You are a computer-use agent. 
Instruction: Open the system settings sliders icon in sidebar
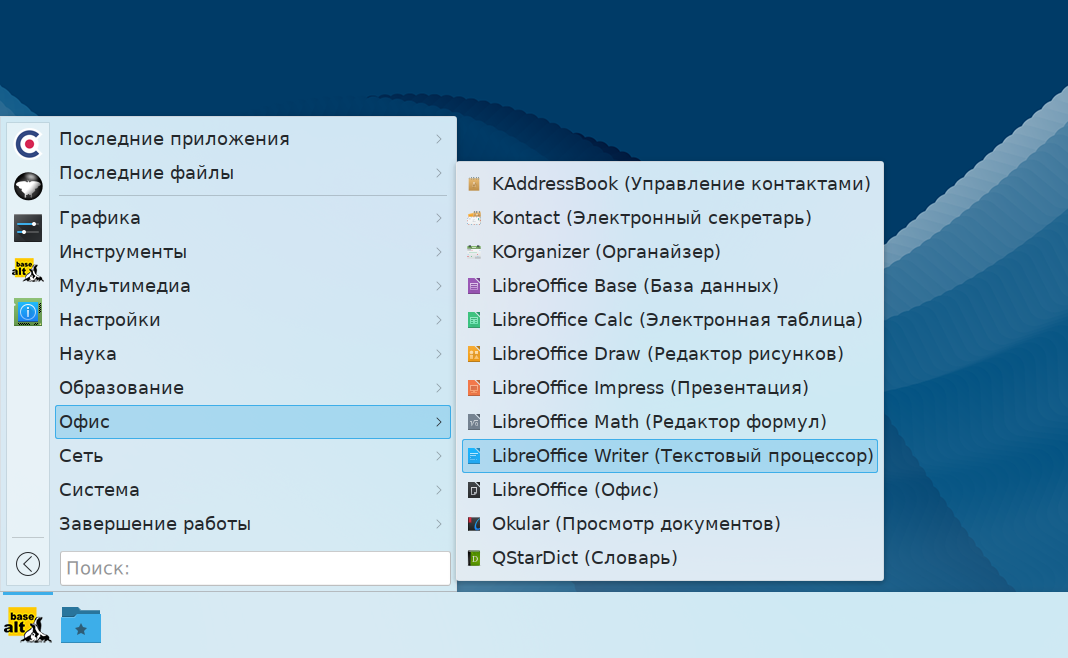pos(28,228)
